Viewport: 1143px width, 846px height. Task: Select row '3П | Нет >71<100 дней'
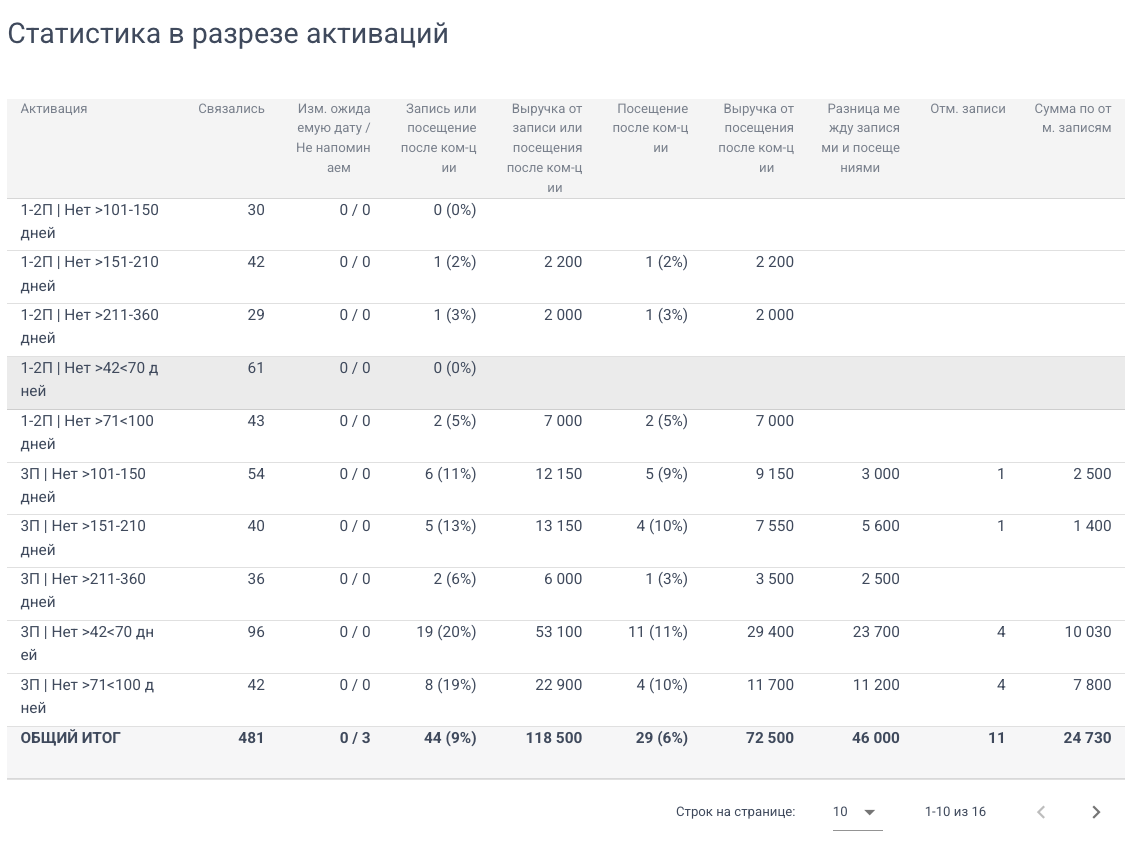click(x=566, y=700)
